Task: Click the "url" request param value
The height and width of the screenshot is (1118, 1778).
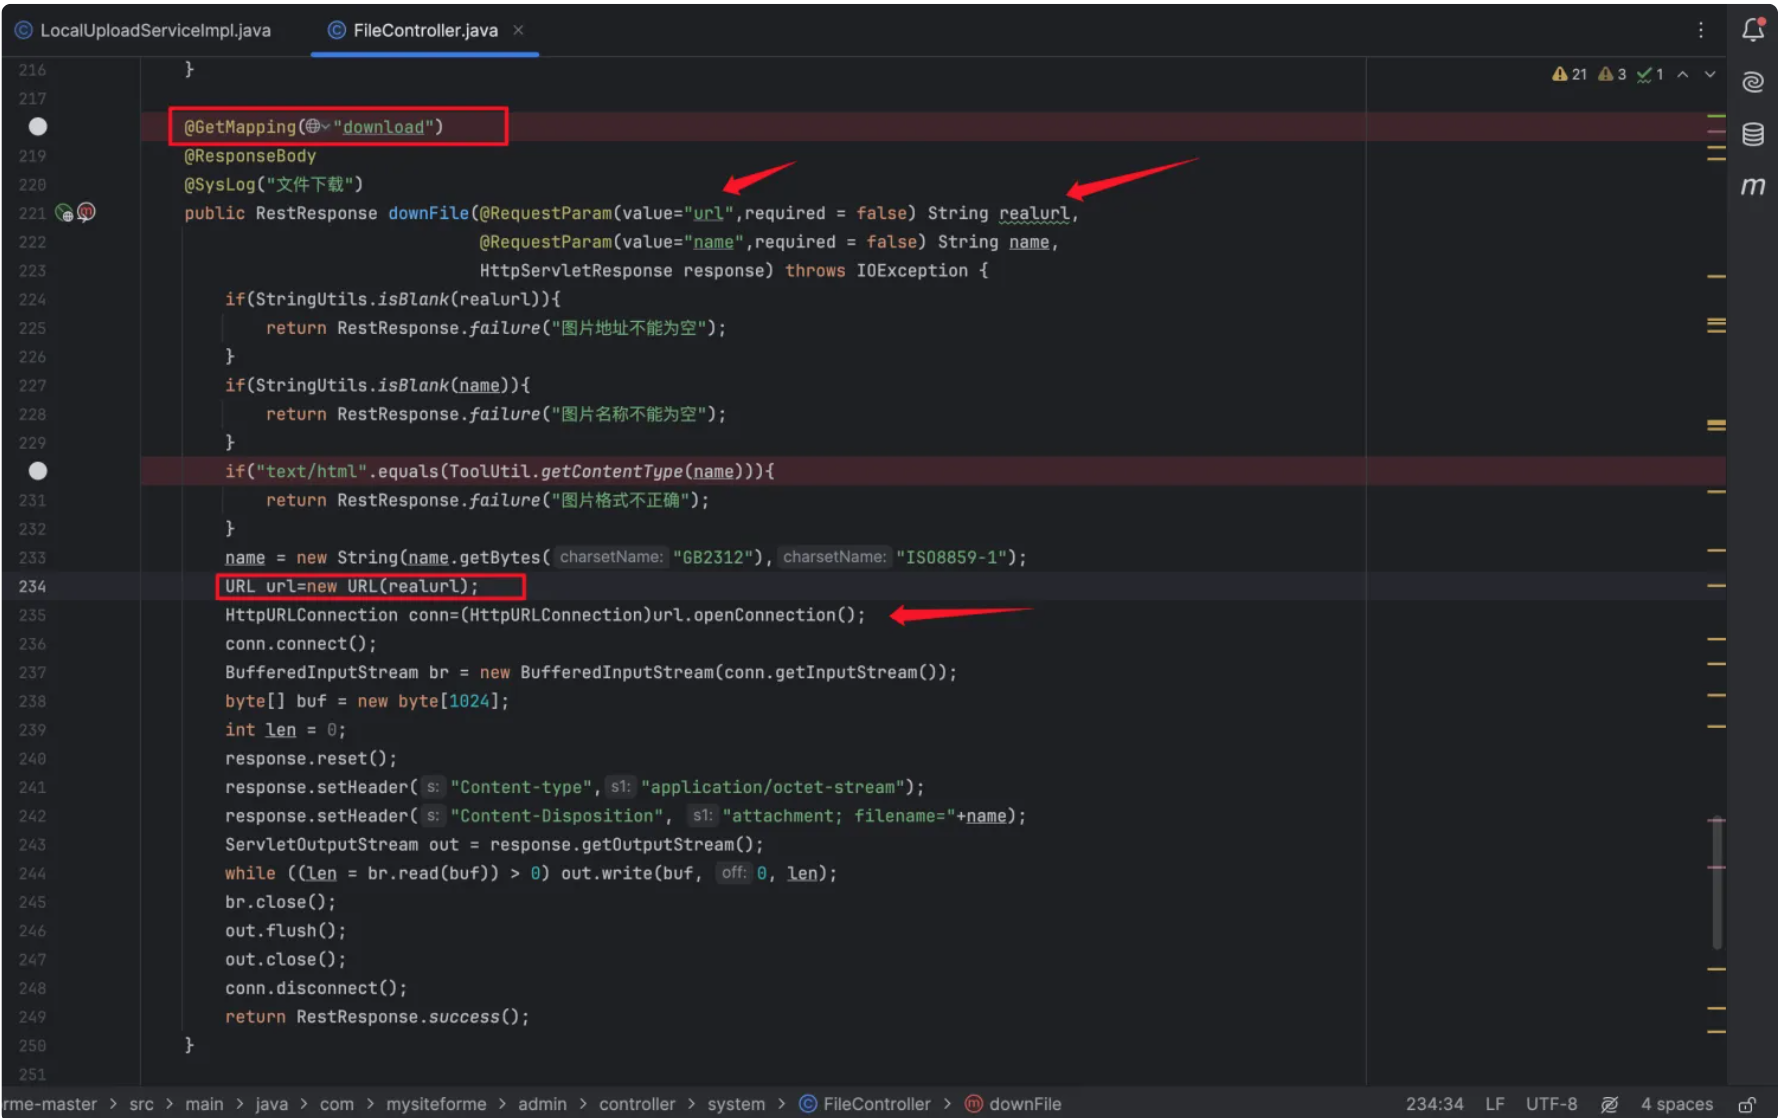Action: [x=708, y=213]
